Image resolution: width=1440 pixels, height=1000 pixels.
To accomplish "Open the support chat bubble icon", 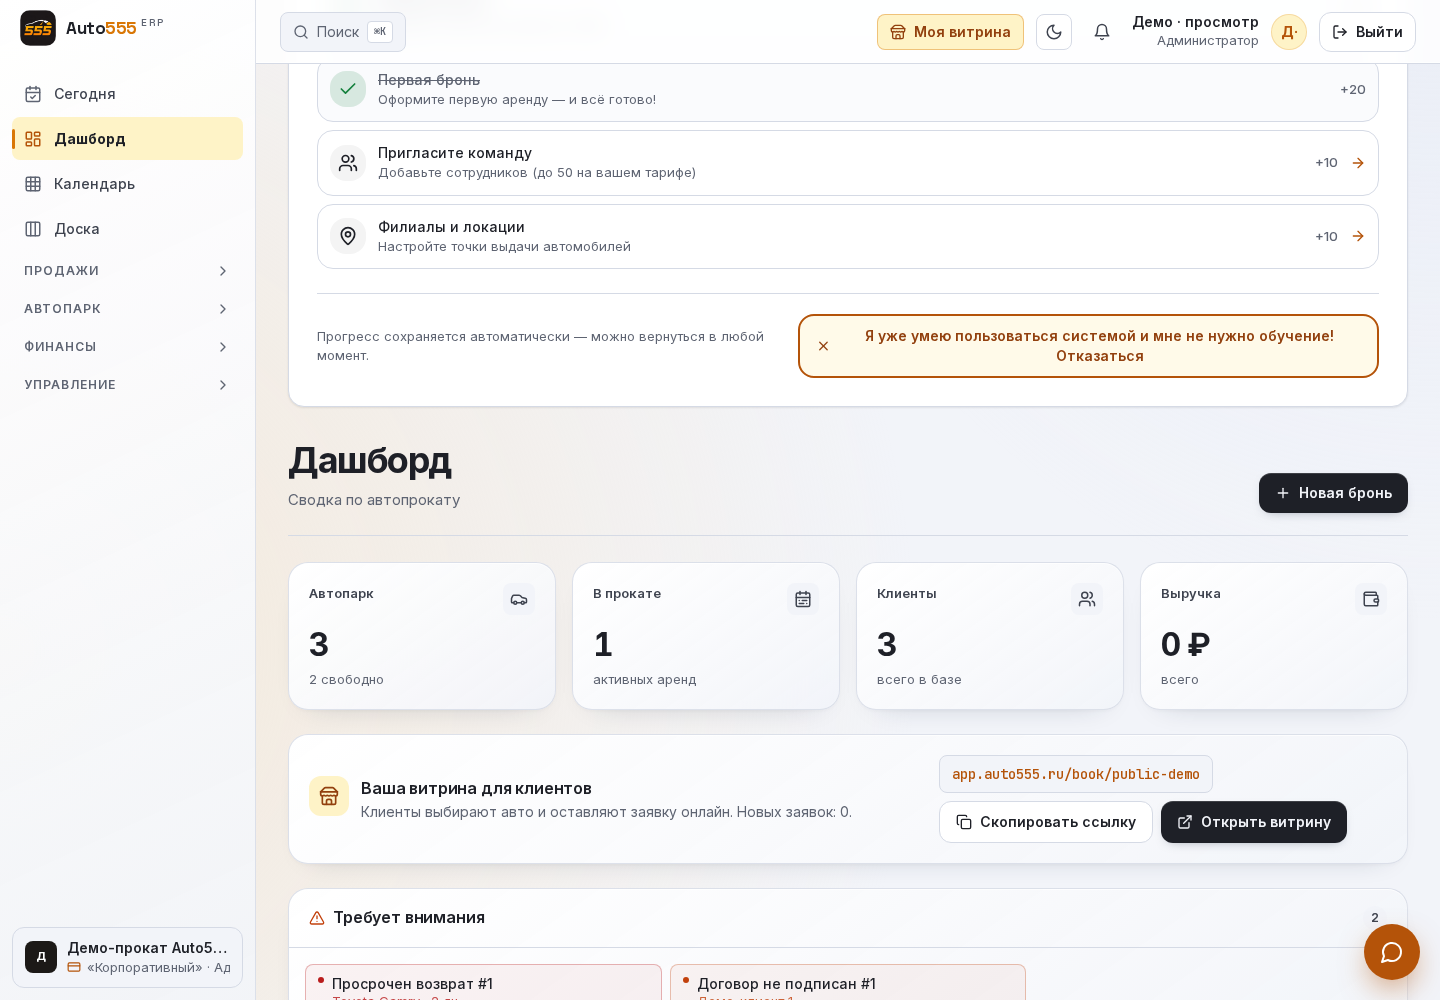I will 1392,952.
